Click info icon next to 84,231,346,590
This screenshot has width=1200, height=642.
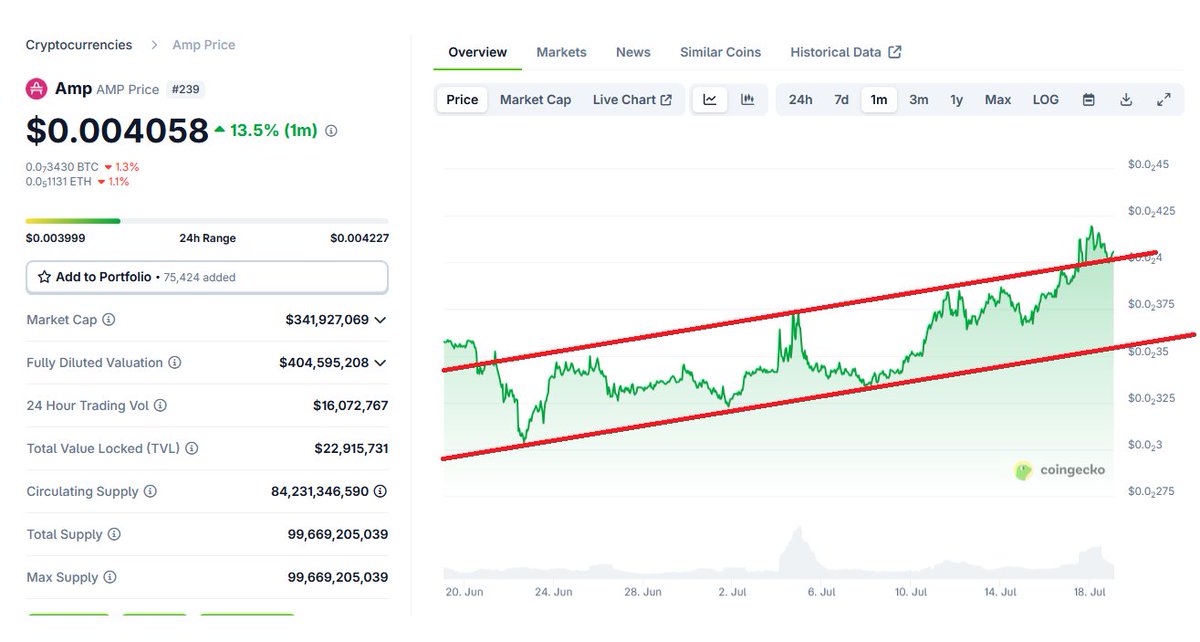coord(381,492)
